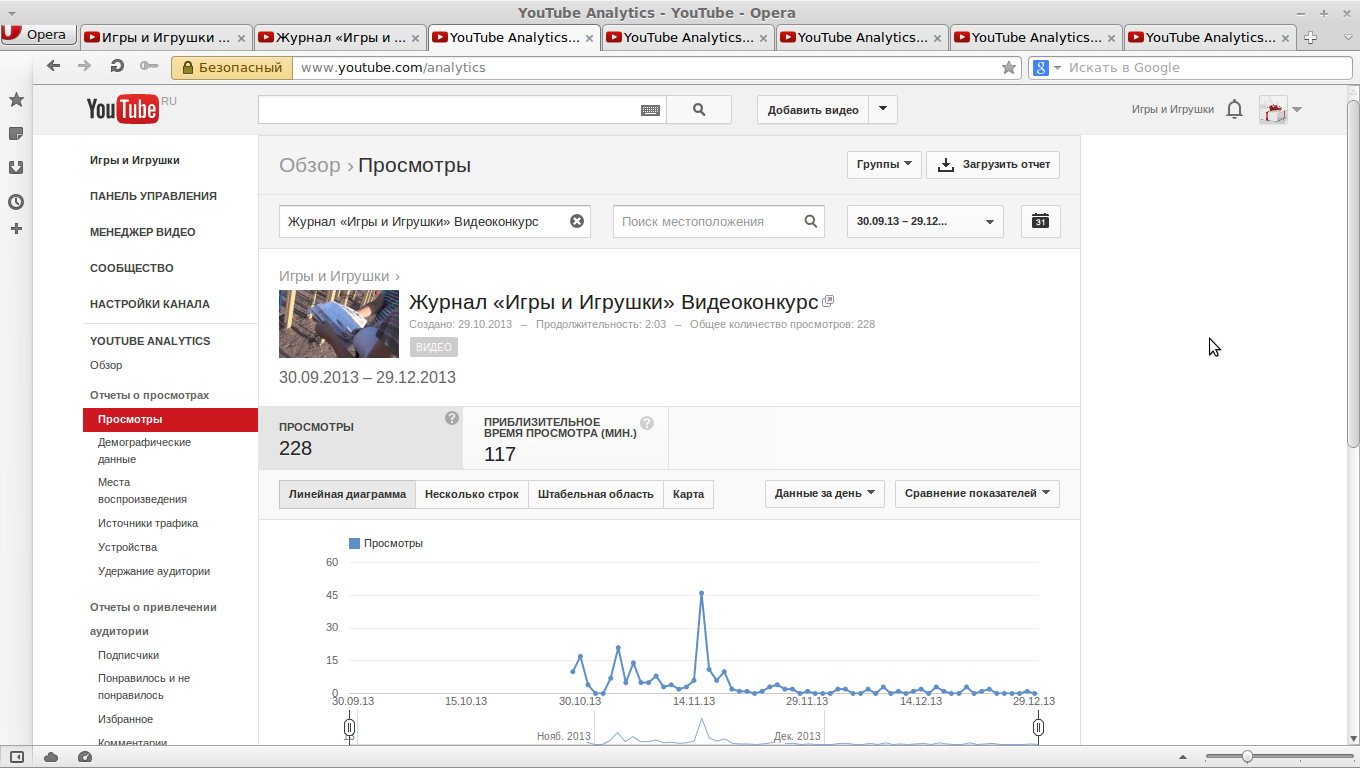
Task: Click the search magnifier button
Action: tap(698, 110)
